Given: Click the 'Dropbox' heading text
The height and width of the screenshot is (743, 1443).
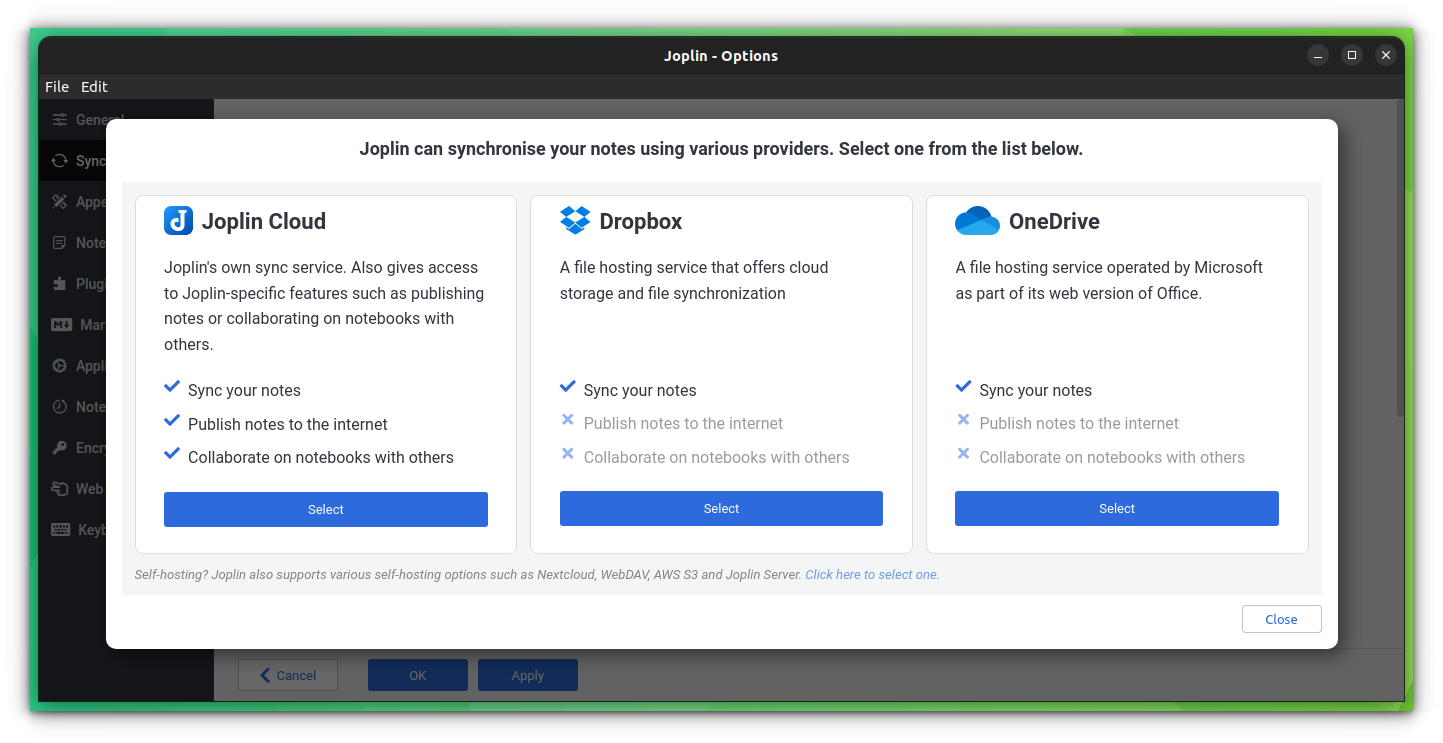Looking at the screenshot, I should (x=641, y=221).
